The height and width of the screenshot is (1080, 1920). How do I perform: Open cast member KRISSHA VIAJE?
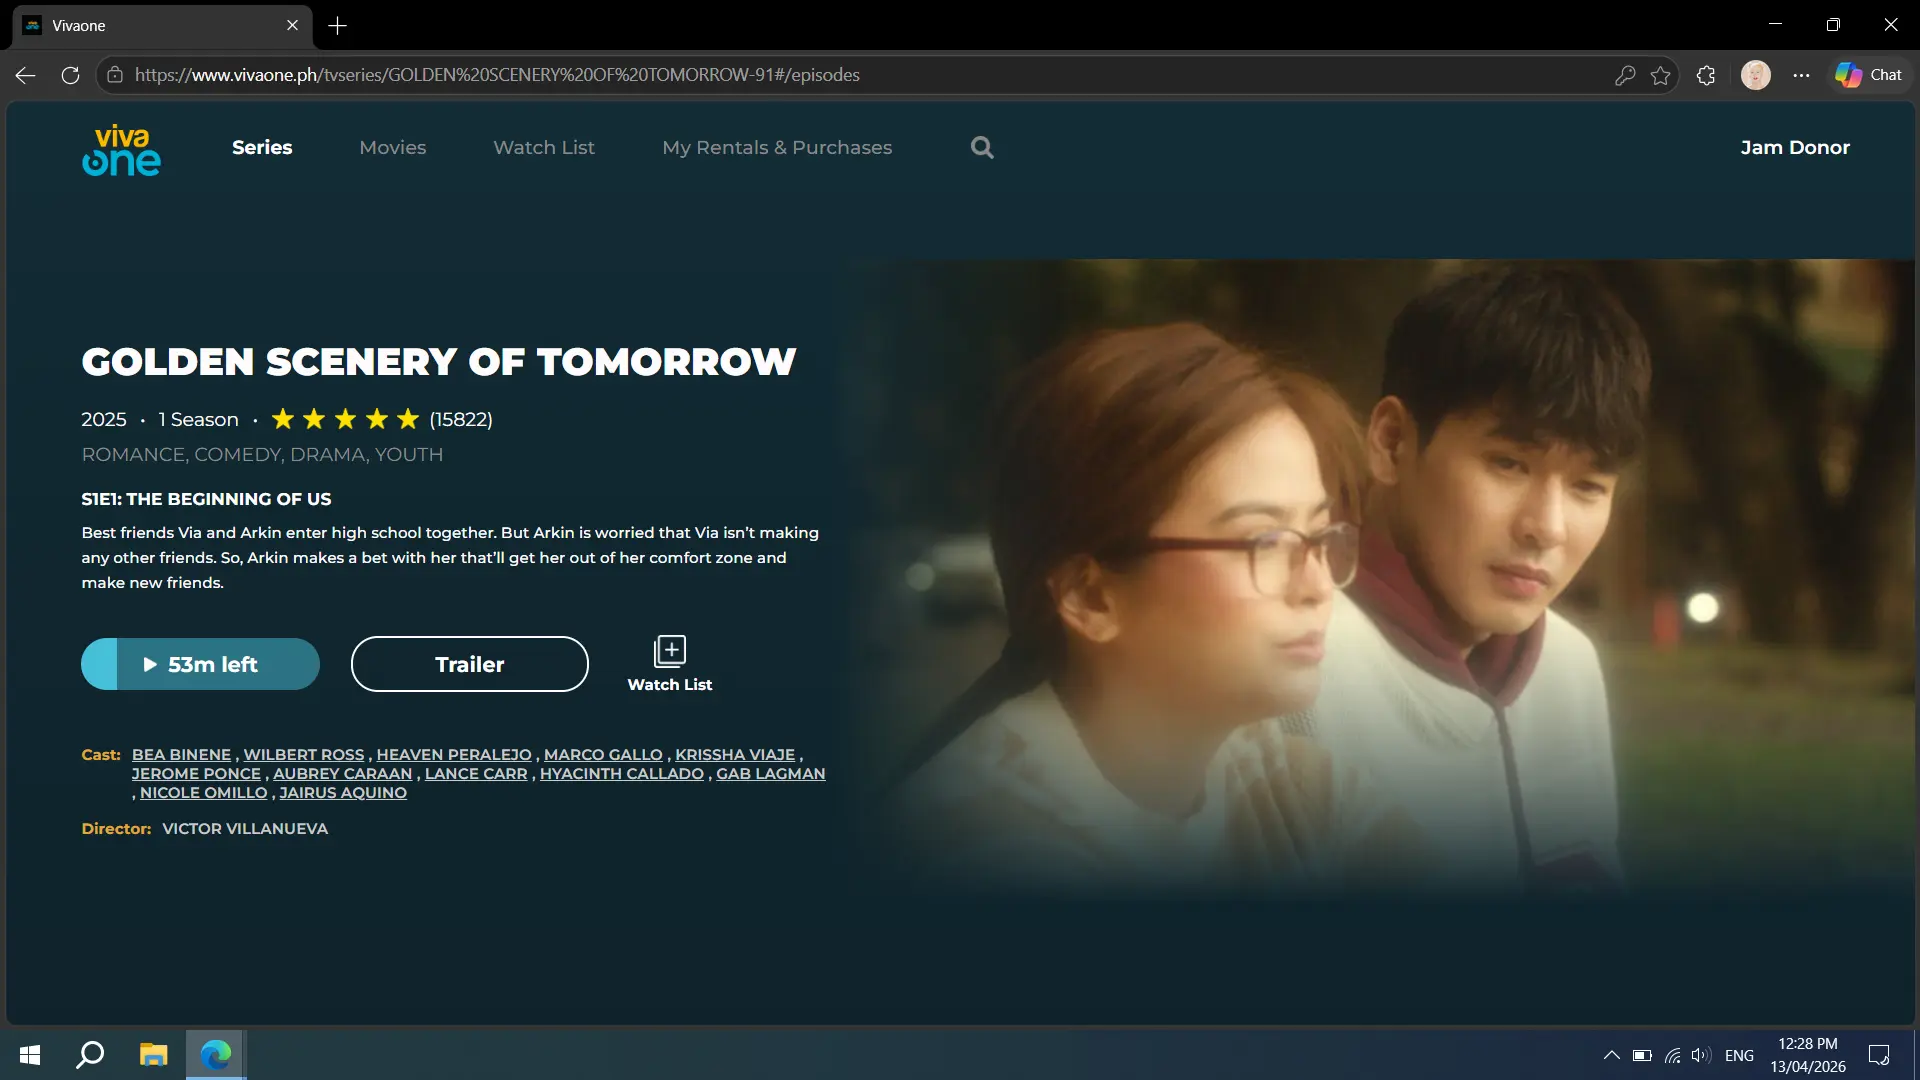pyautogui.click(x=735, y=755)
